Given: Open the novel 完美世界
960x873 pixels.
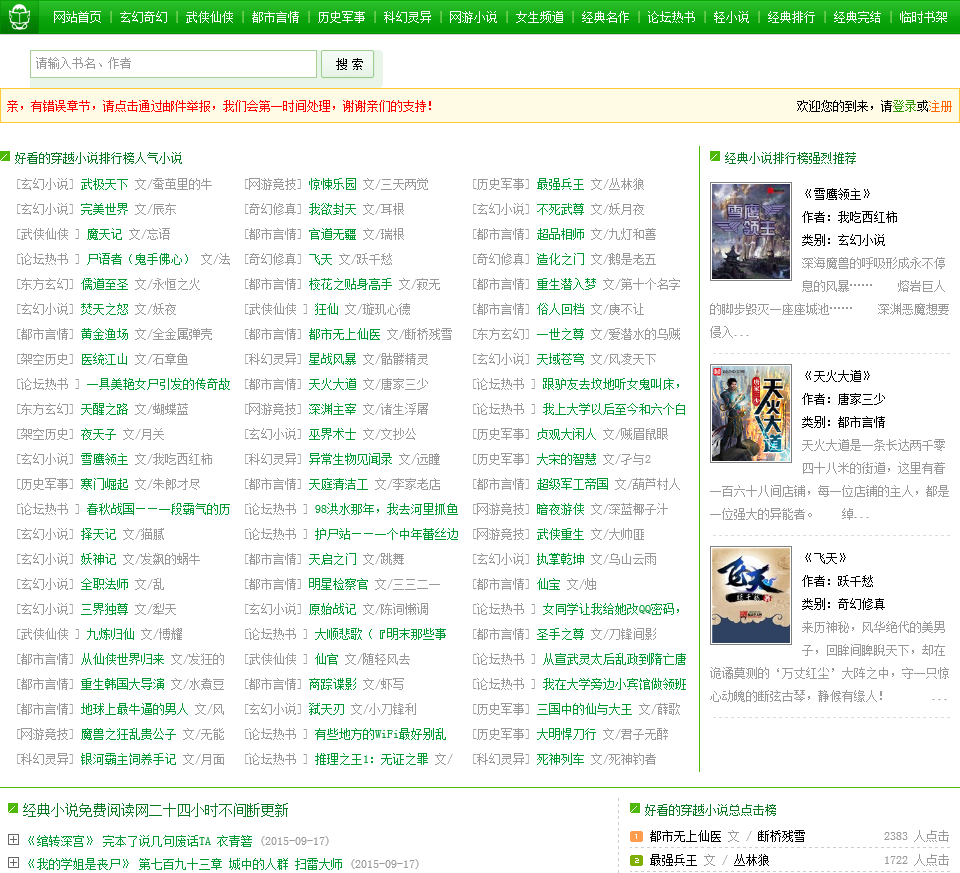Looking at the screenshot, I should click(x=104, y=209).
